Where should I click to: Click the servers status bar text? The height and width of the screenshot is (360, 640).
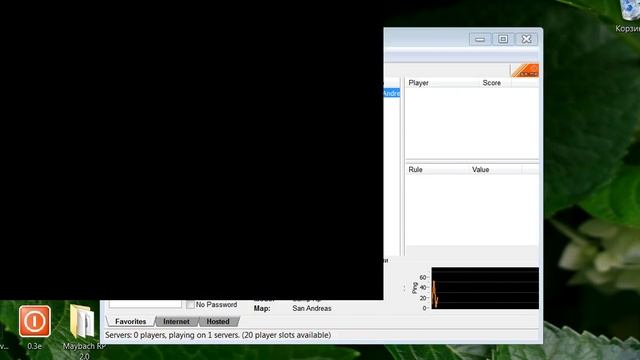218,335
